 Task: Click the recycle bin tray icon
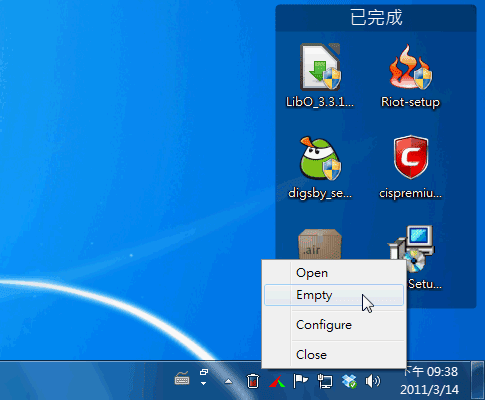(253, 381)
